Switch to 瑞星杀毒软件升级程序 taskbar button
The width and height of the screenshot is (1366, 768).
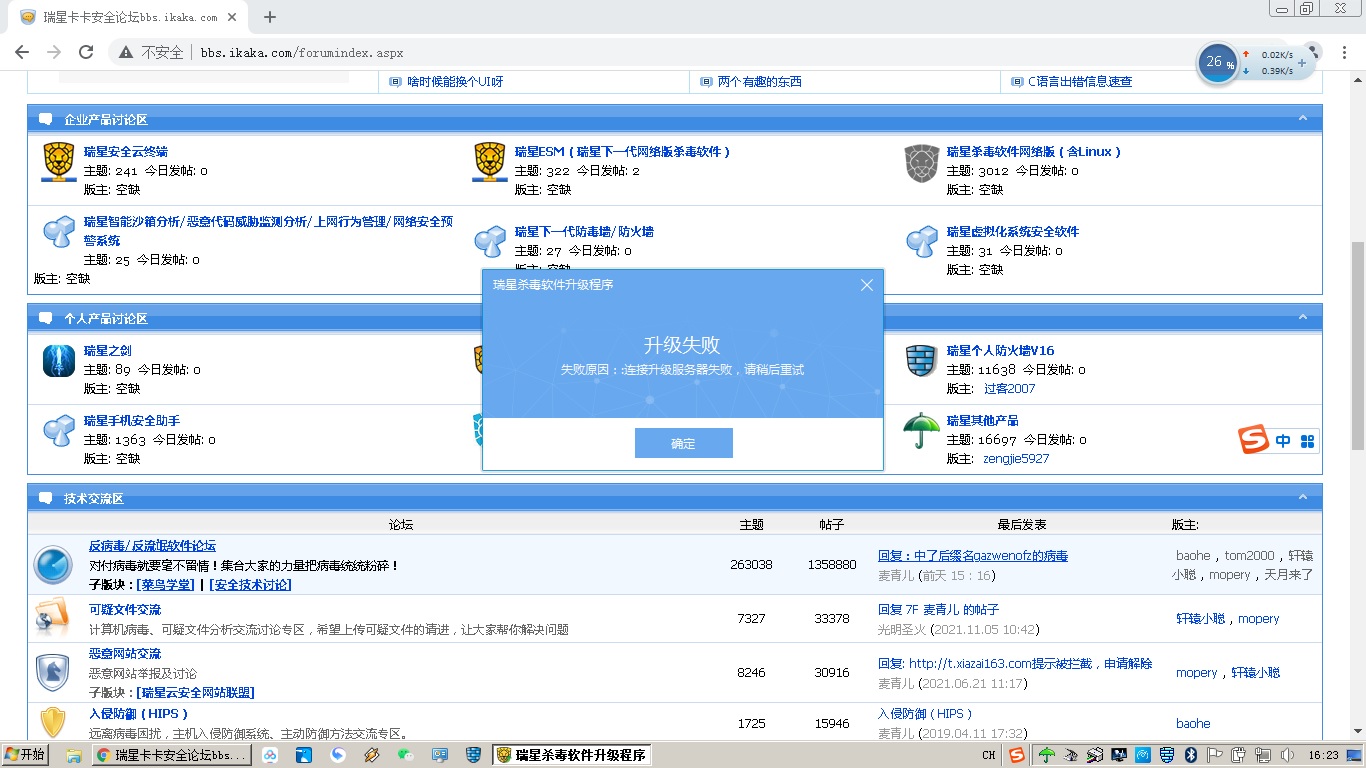tap(572, 755)
